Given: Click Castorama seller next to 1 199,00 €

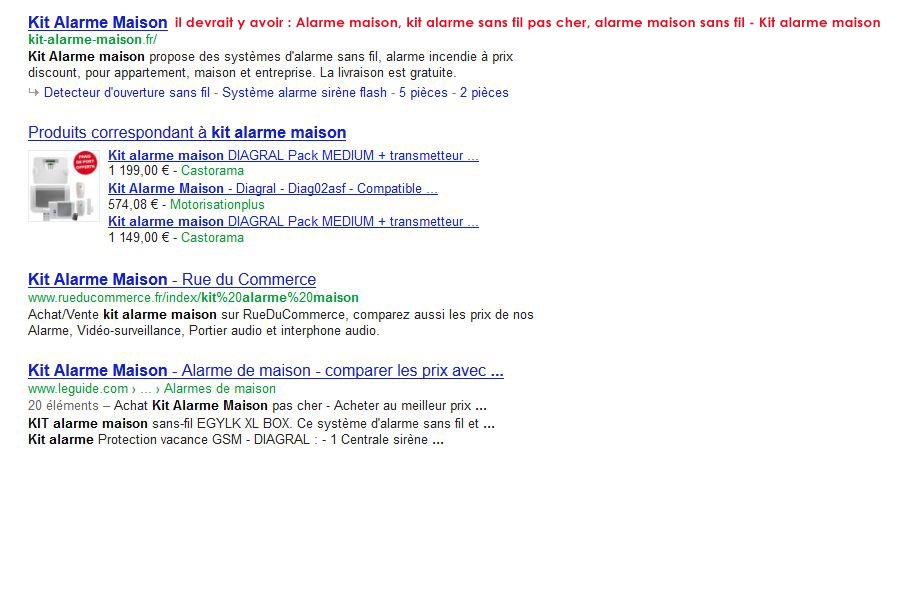Looking at the screenshot, I should click(x=212, y=171).
